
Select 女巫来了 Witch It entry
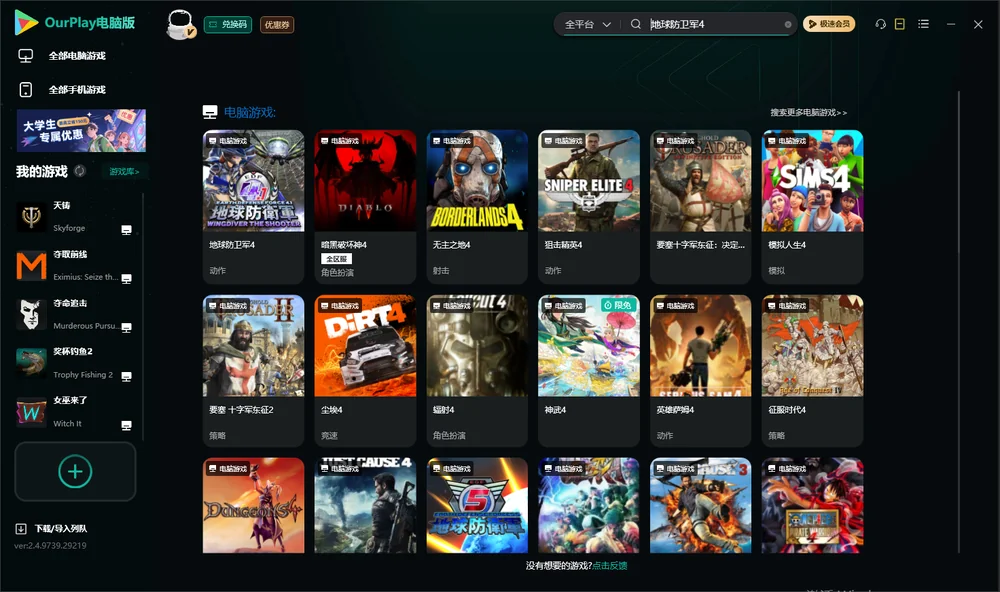[x=74, y=412]
